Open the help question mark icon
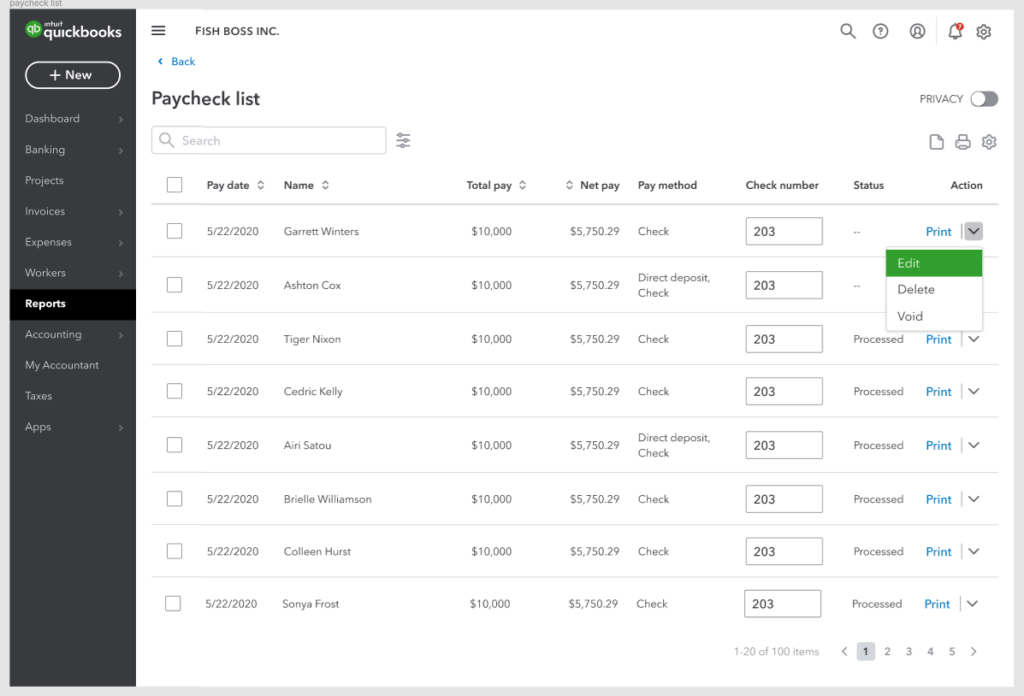This screenshot has height=696, width=1024. [880, 31]
